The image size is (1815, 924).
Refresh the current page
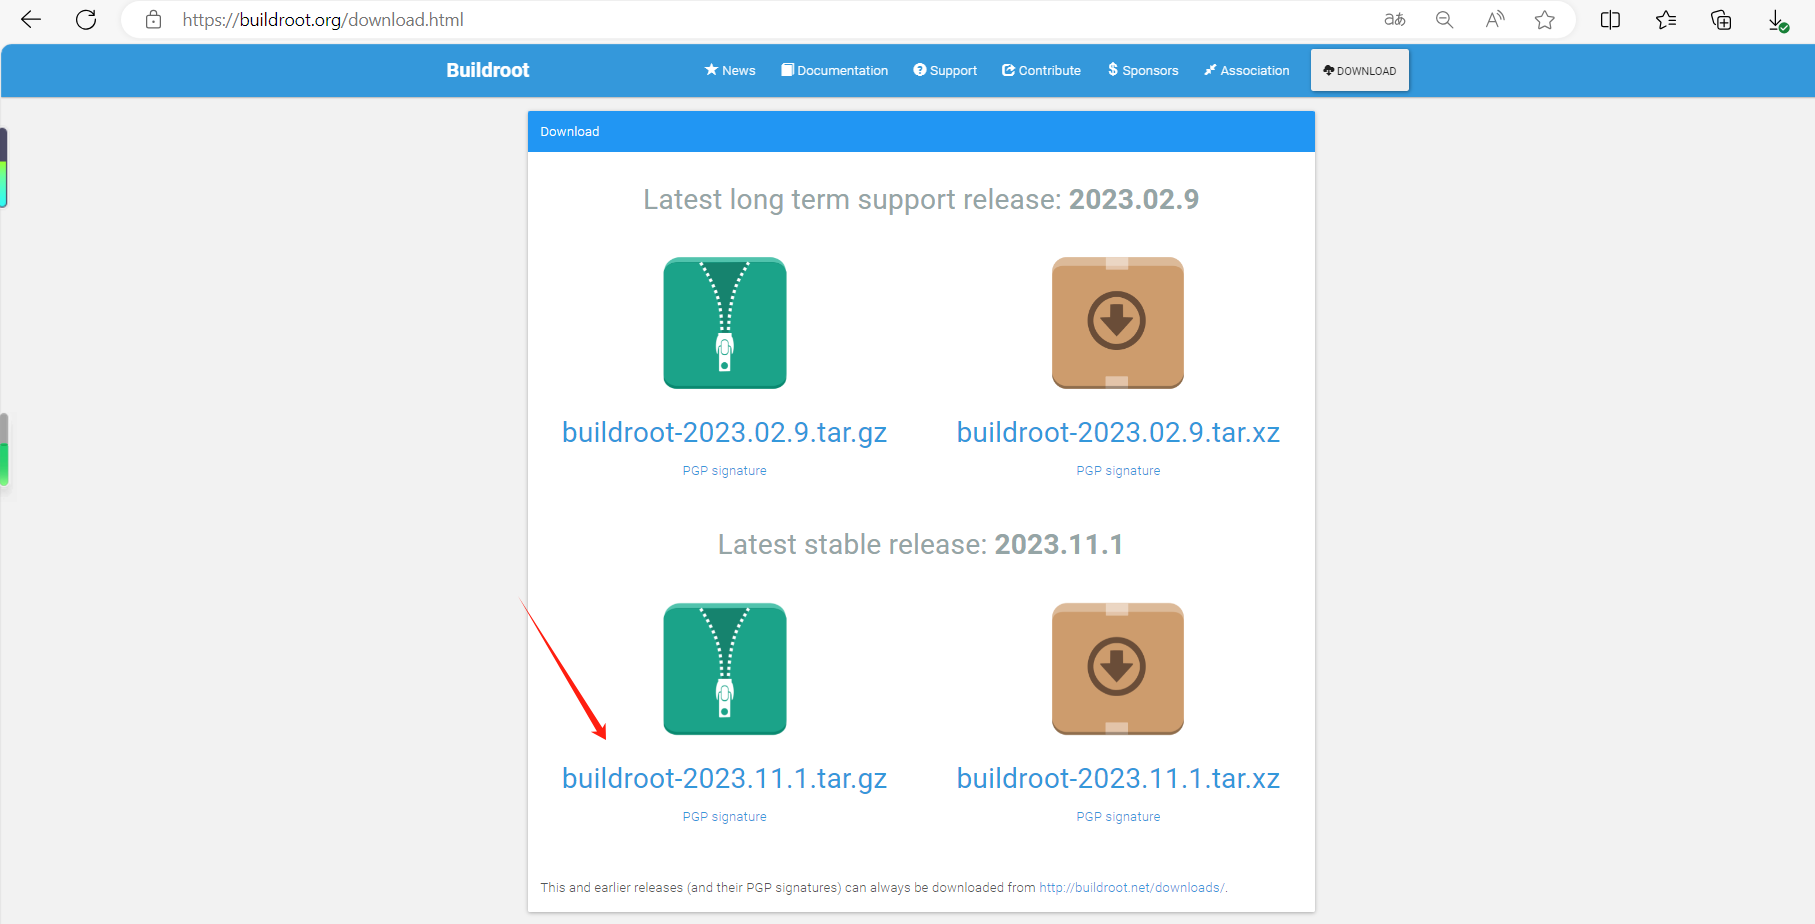(x=86, y=19)
